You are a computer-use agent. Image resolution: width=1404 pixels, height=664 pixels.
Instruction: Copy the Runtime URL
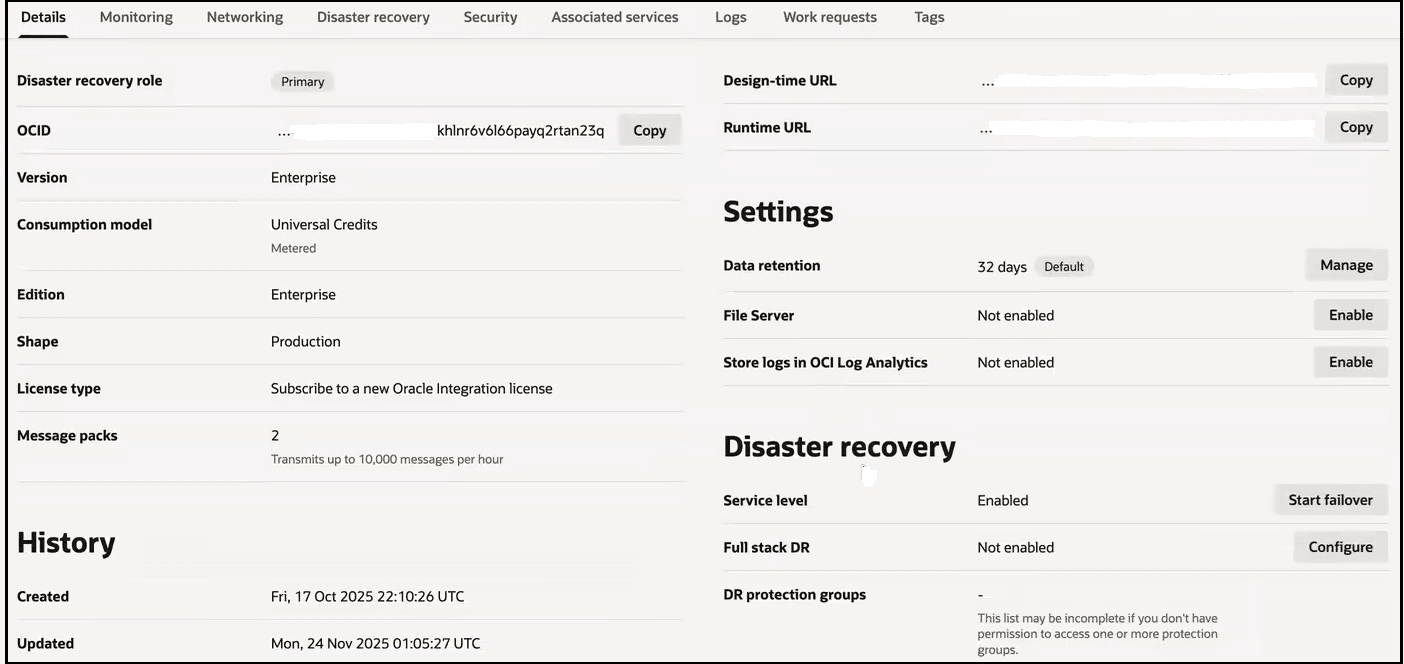[x=1356, y=127]
